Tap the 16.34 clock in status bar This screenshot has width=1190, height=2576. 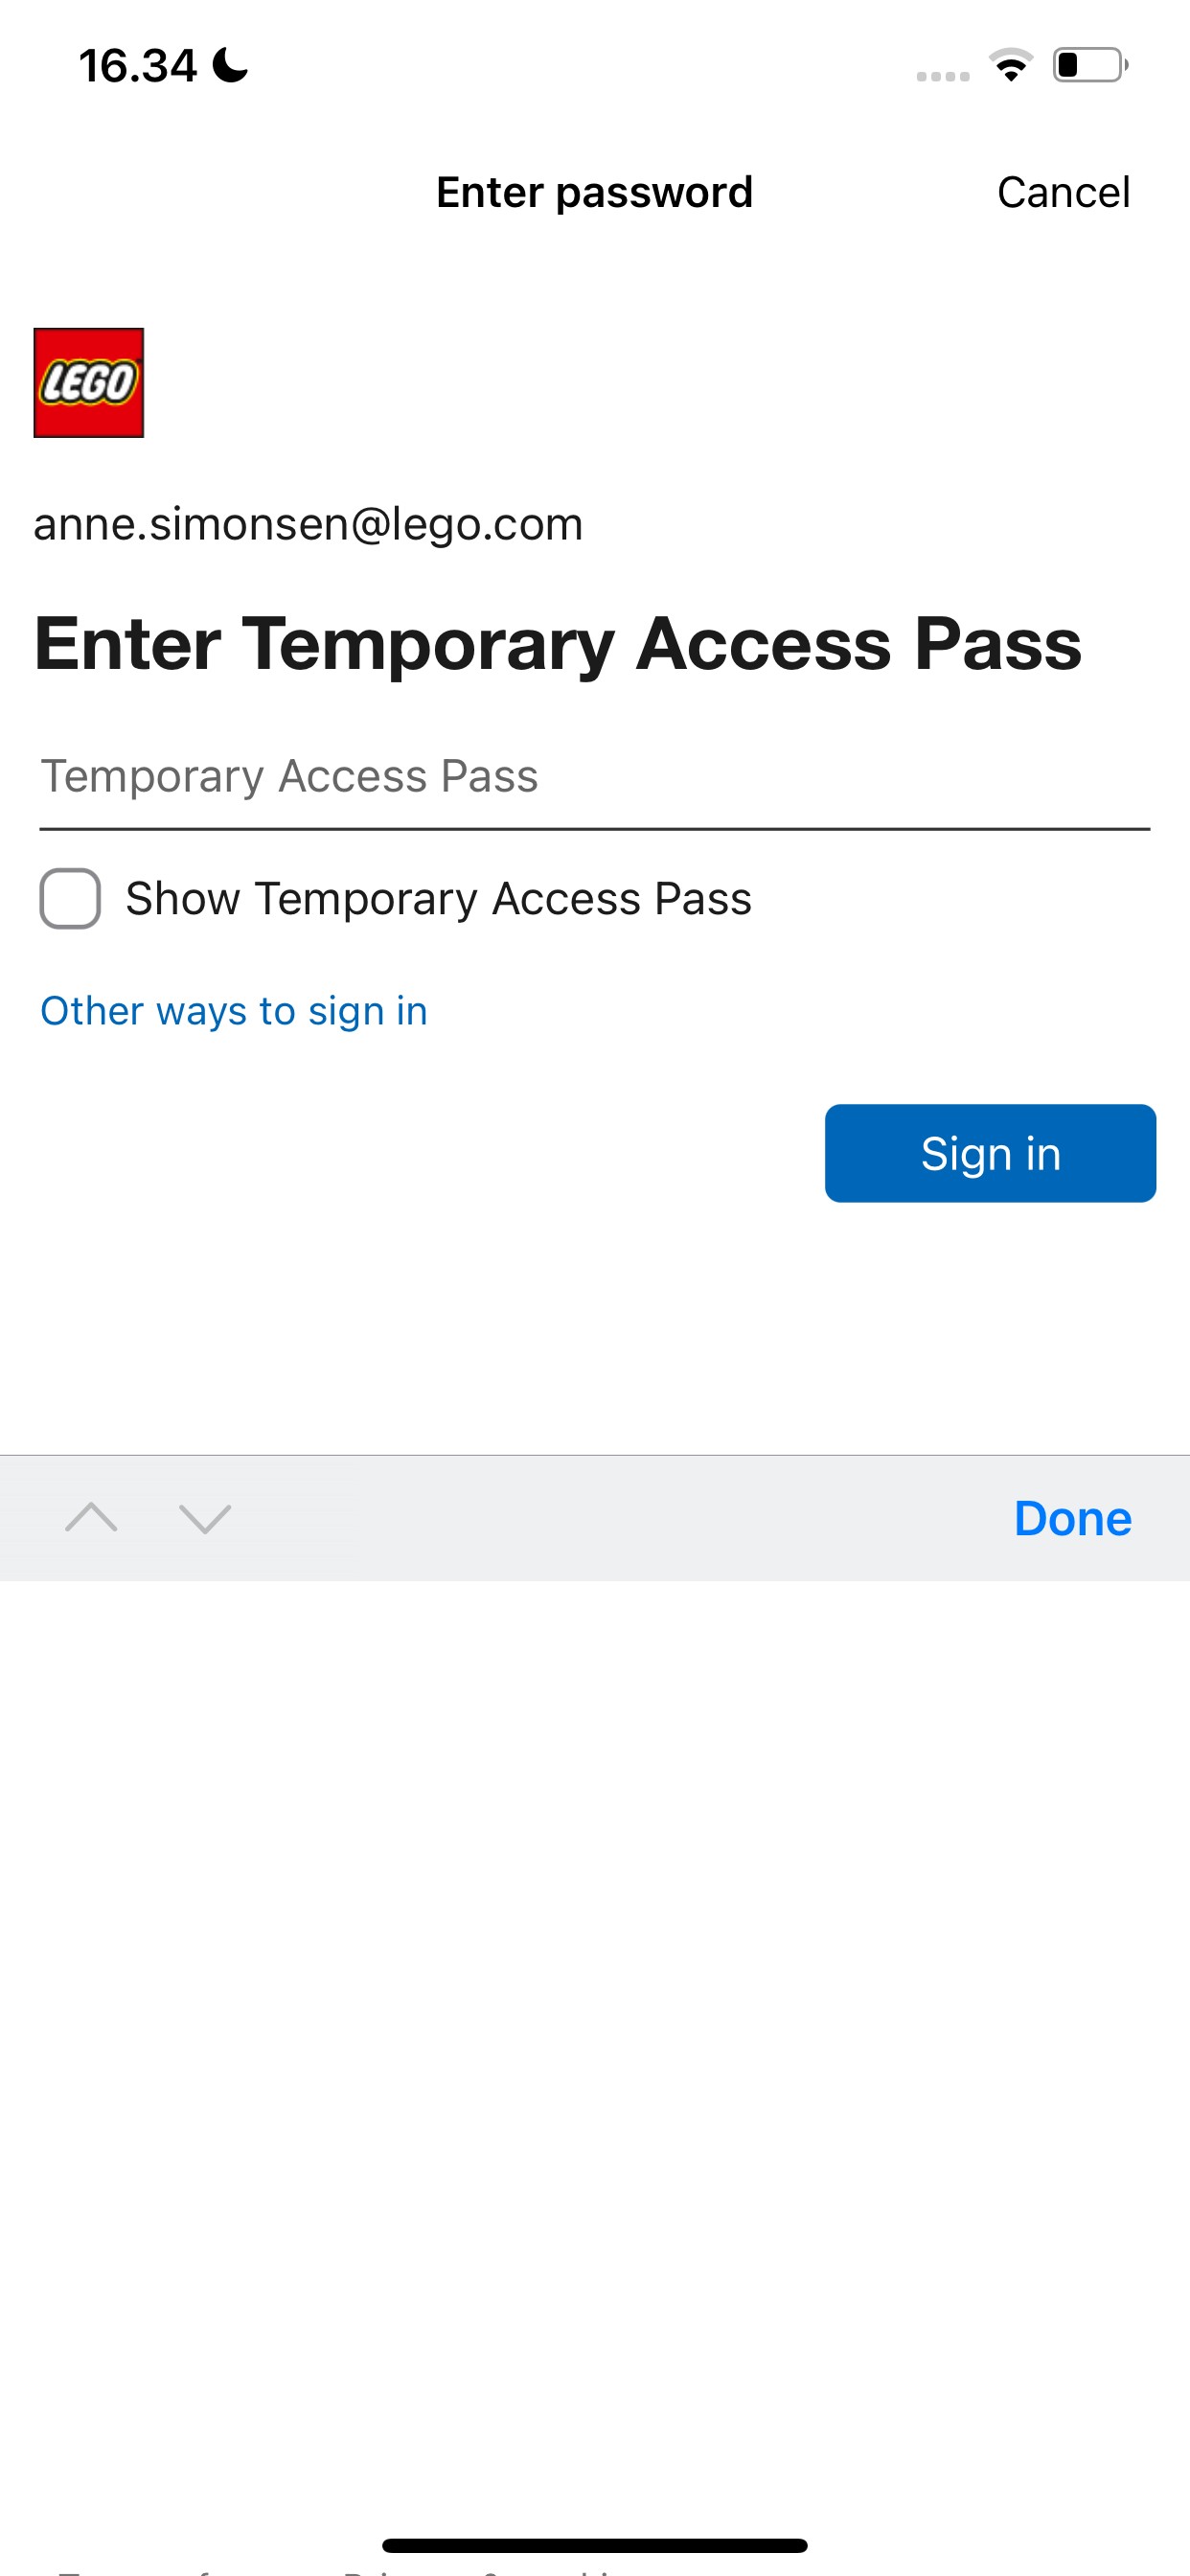click(138, 66)
